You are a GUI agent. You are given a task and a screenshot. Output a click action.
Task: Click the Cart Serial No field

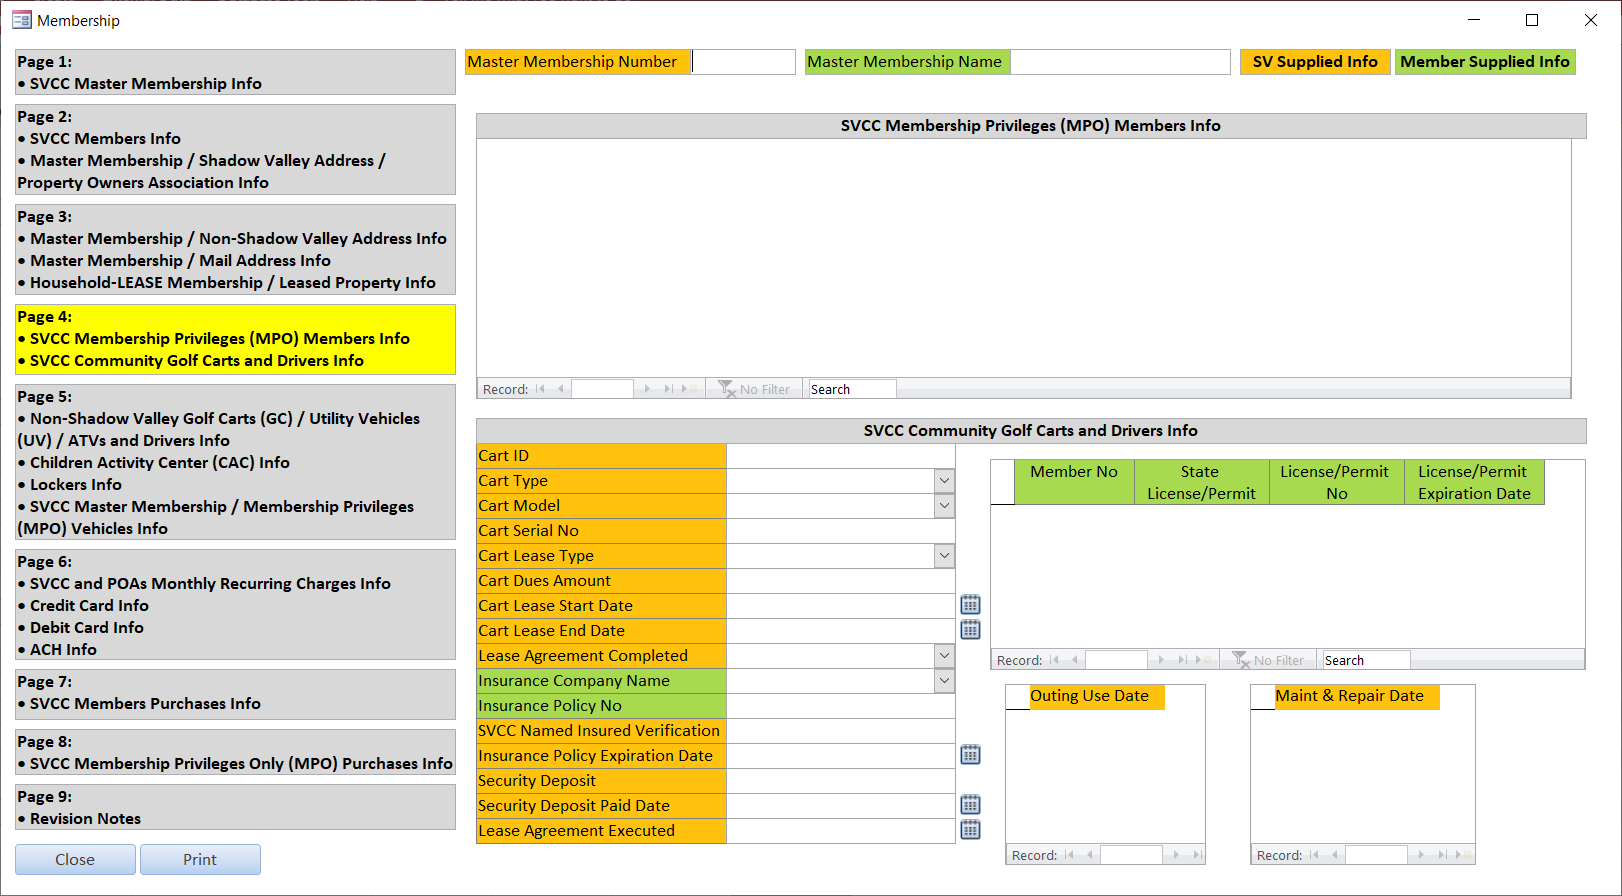[840, 531]
